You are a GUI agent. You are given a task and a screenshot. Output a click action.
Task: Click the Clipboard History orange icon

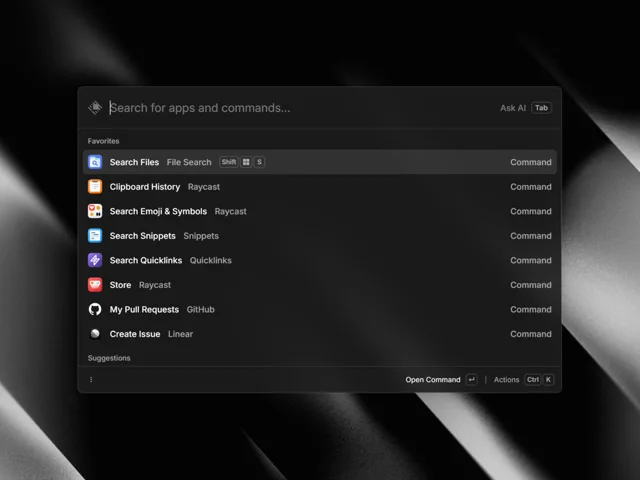[x=95, y=187]
